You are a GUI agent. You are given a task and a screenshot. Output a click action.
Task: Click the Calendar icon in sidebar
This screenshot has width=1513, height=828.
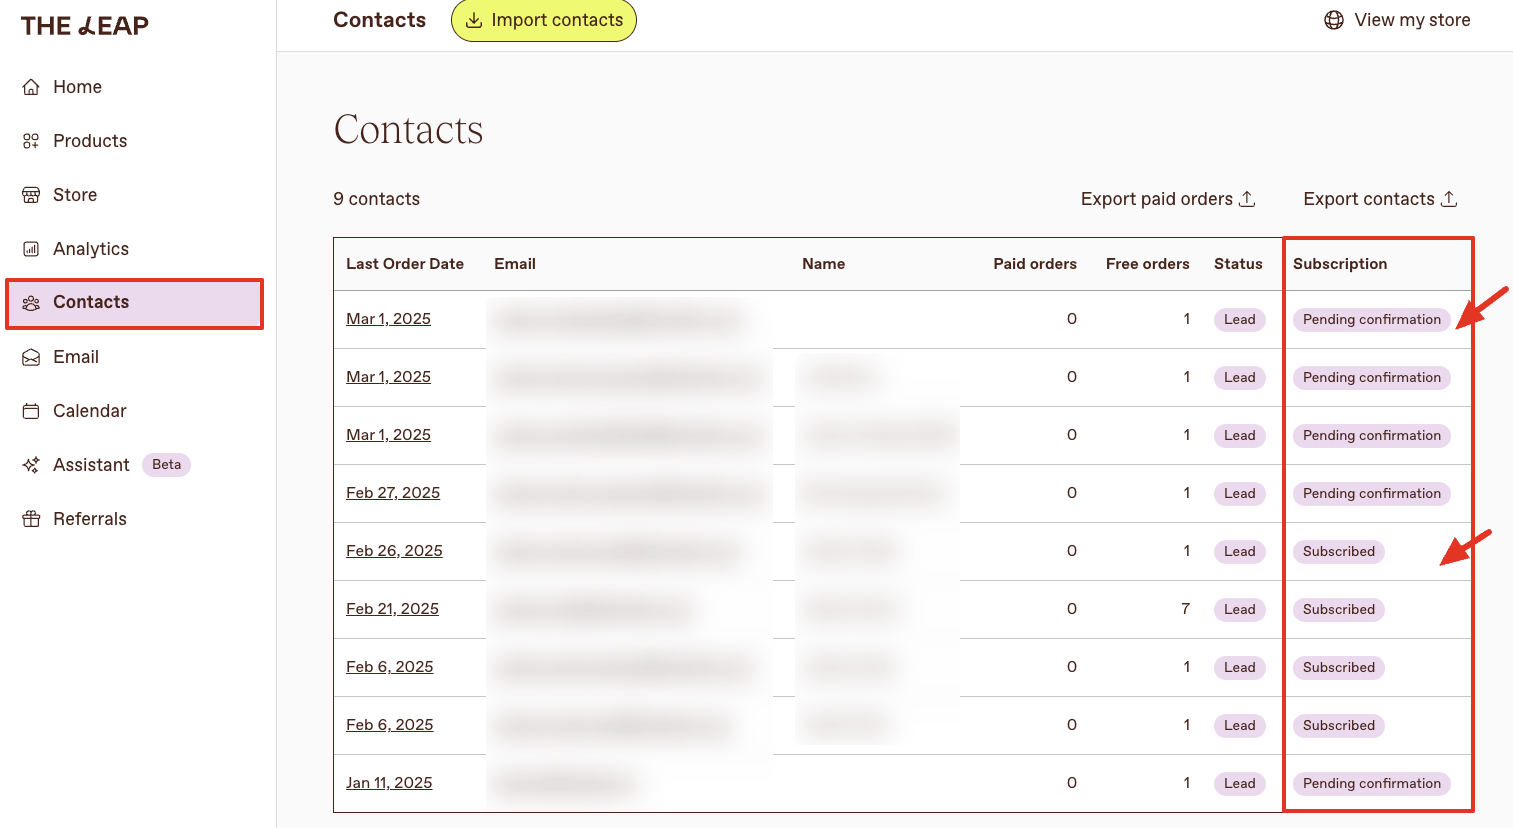(x=31, y=411)
